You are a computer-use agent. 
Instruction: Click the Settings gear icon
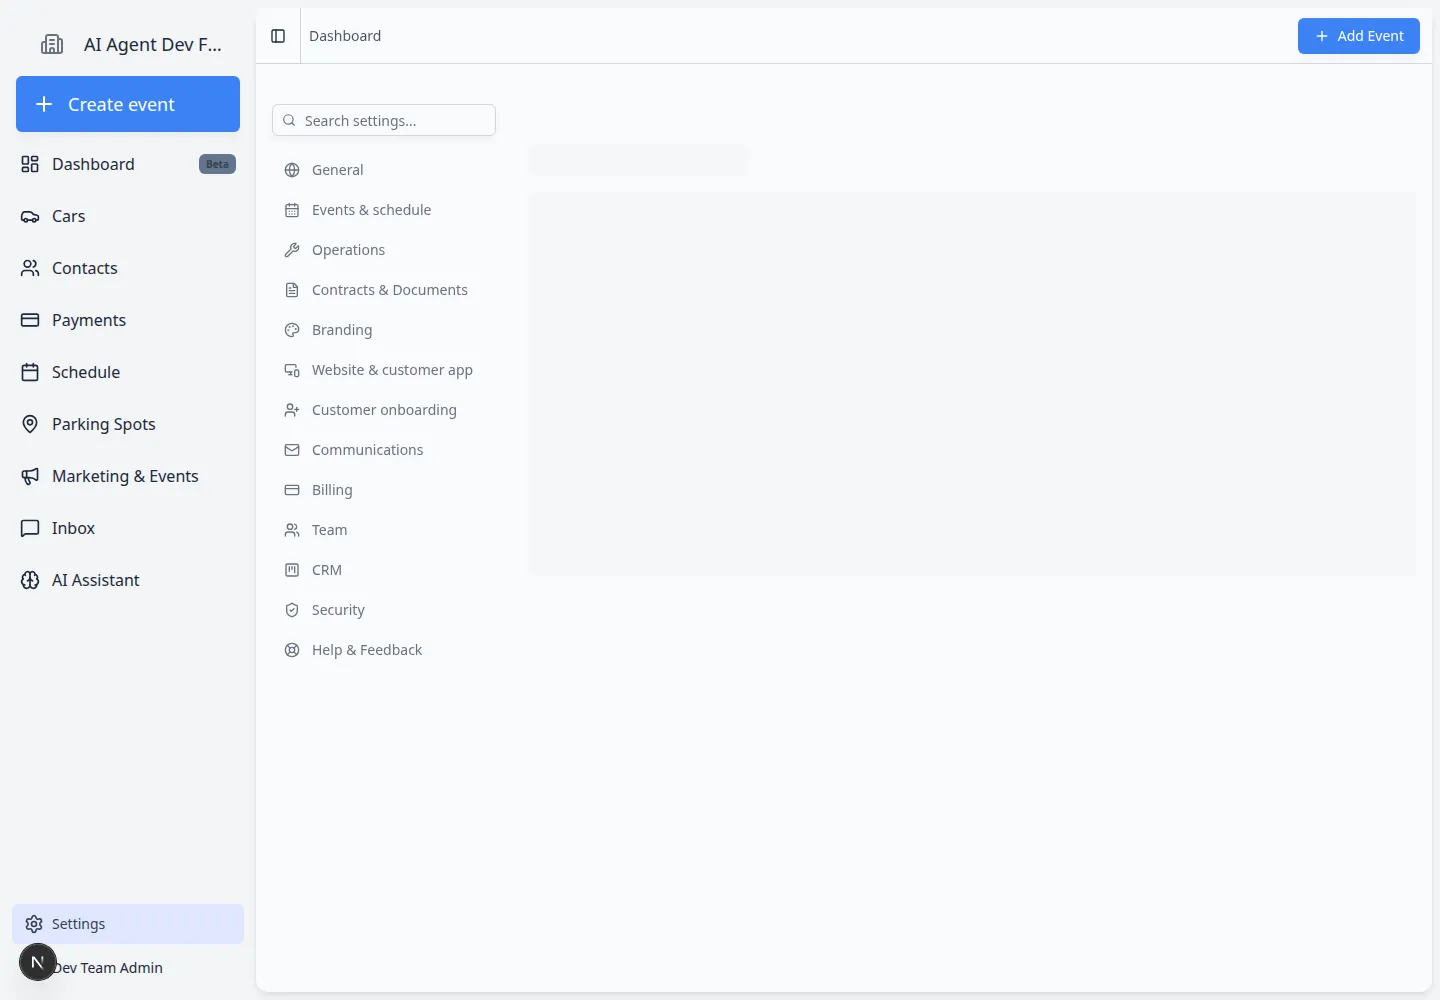click(x=34, y=924)
